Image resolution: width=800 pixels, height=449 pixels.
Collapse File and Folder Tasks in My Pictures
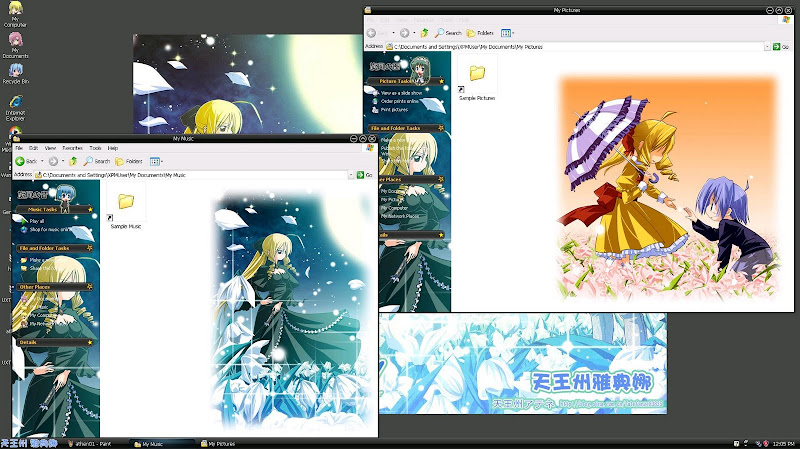click(441, 128)
